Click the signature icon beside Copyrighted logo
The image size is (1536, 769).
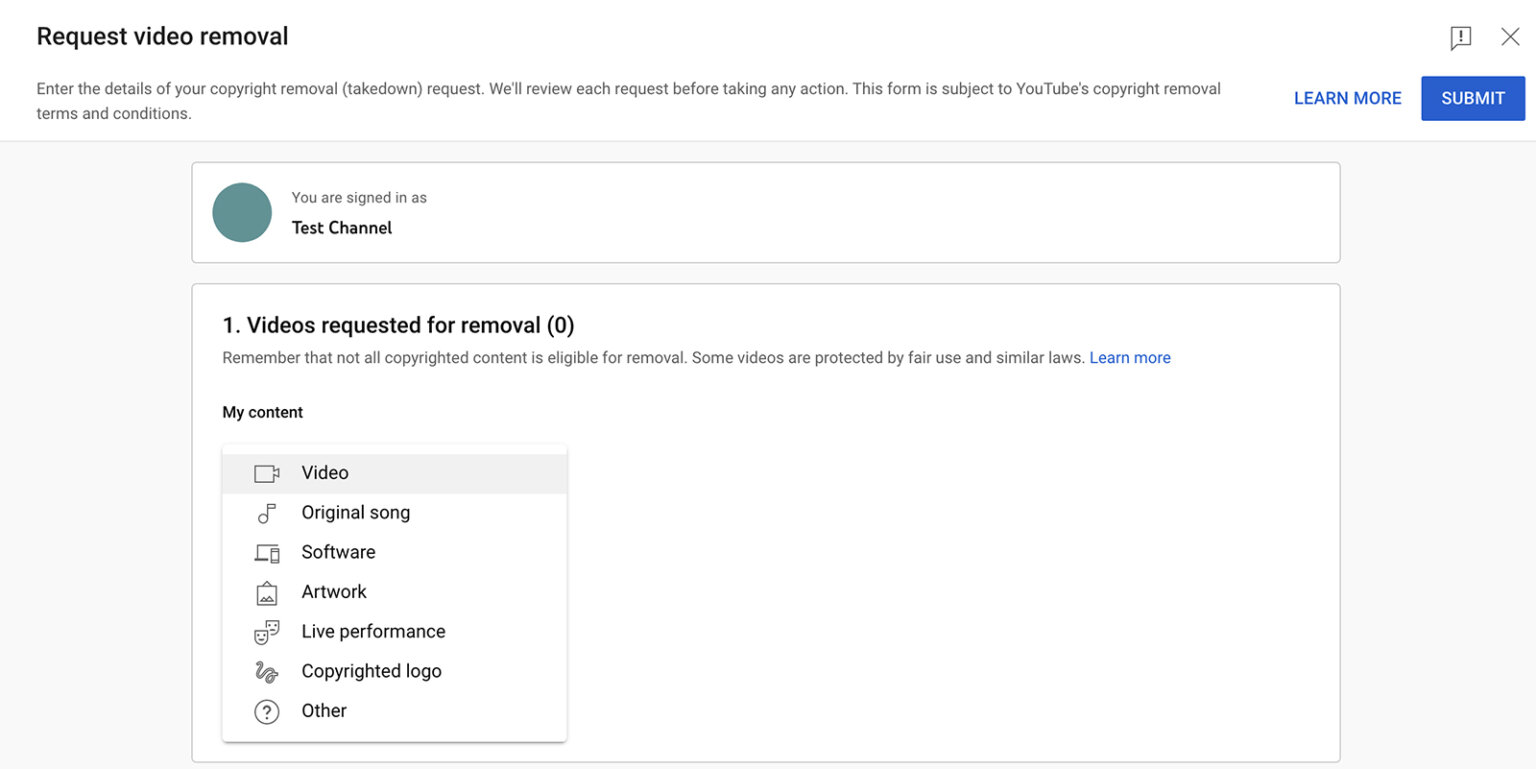click(x=267, y=671)
